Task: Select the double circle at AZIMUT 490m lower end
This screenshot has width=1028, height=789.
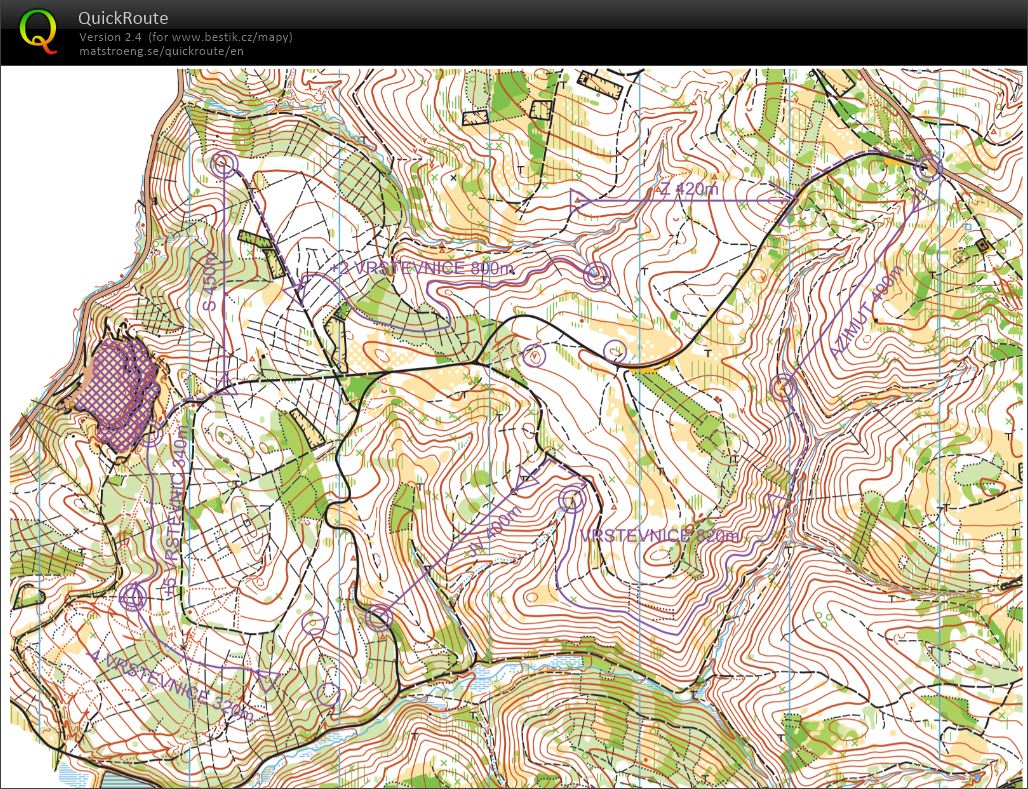Action: coord(783,387)
